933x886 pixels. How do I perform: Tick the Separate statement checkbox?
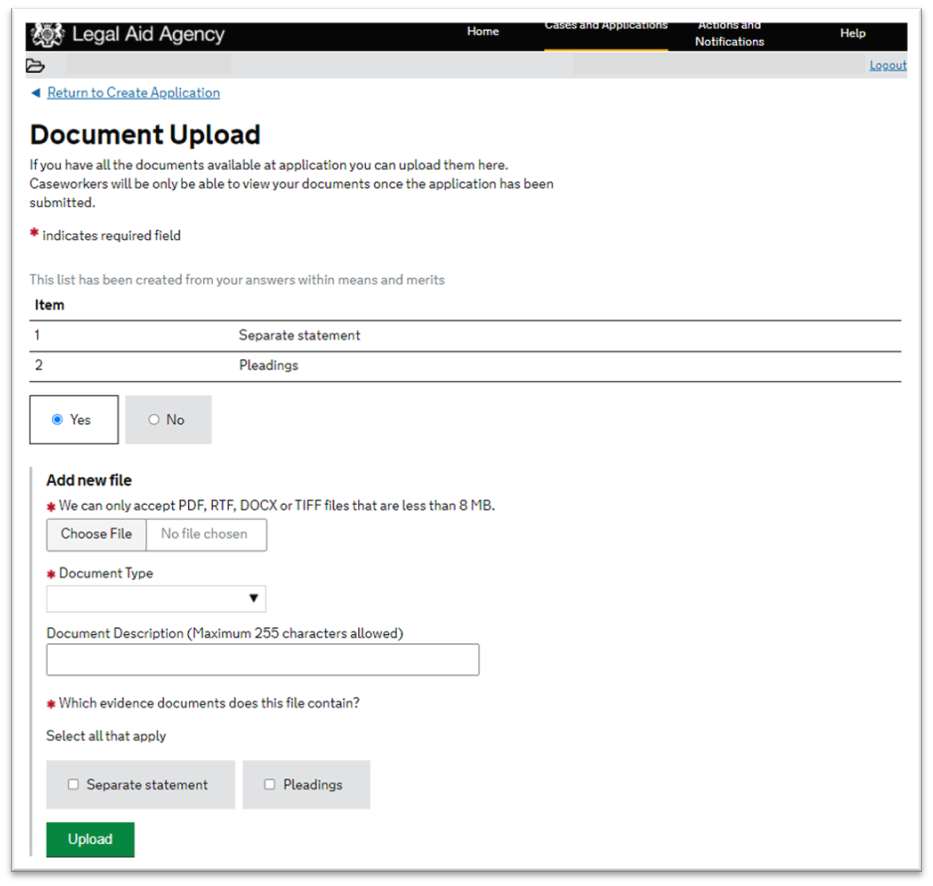pos(73,785)
